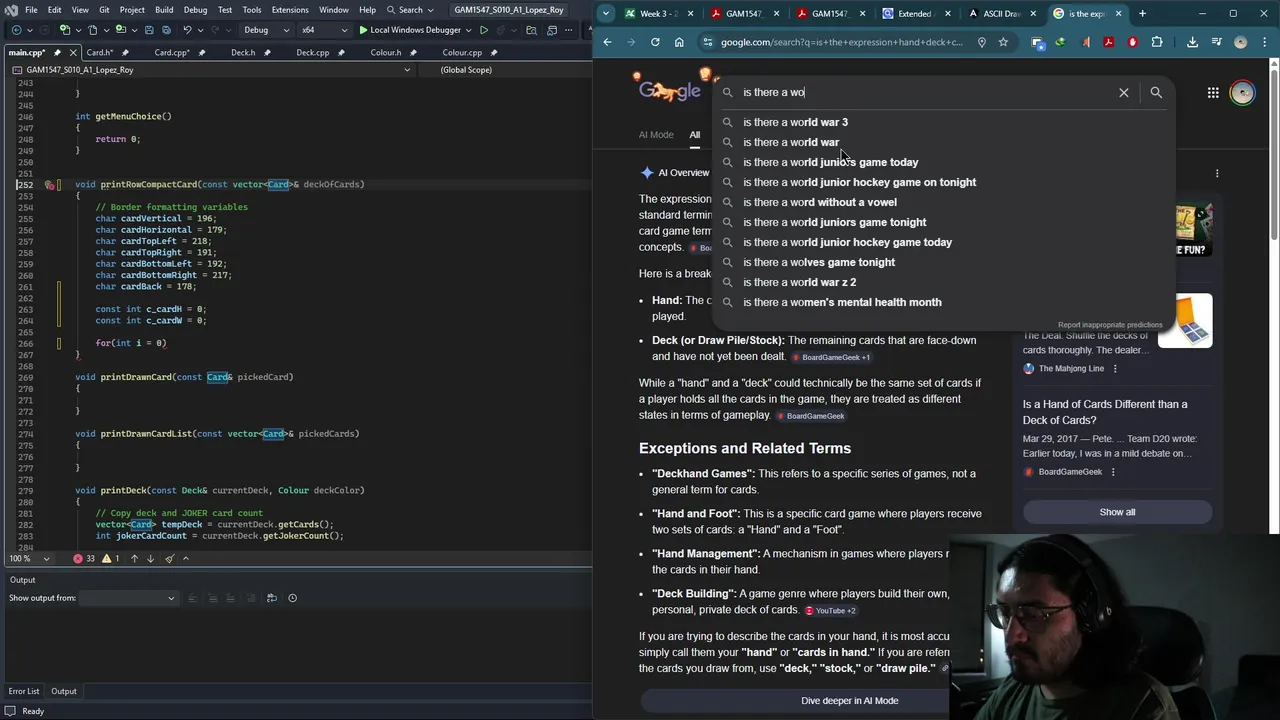1280x720 pixels.
Task: Click Google search magnifier button
Action: 1156,92
